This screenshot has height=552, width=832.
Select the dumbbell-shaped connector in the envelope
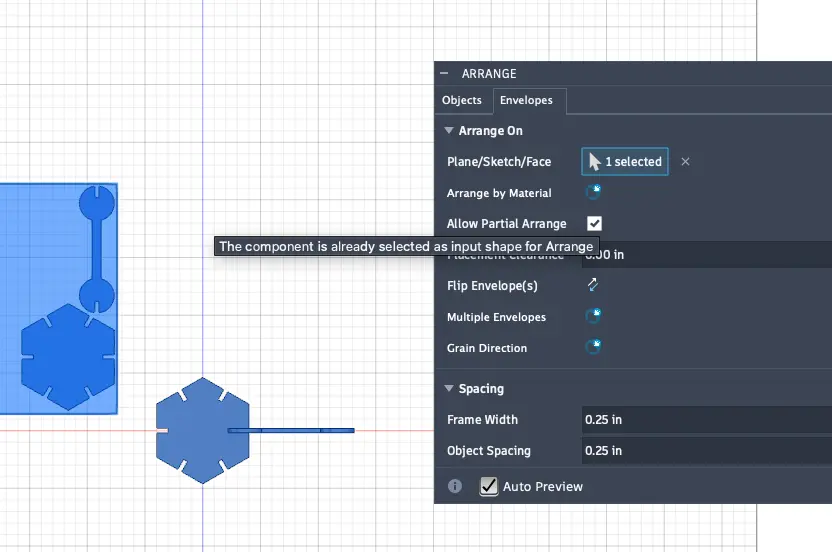coord(97,249)
